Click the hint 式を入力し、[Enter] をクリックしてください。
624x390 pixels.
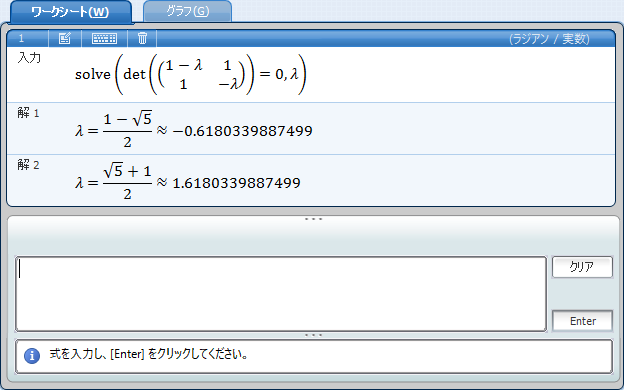[149, 354]
